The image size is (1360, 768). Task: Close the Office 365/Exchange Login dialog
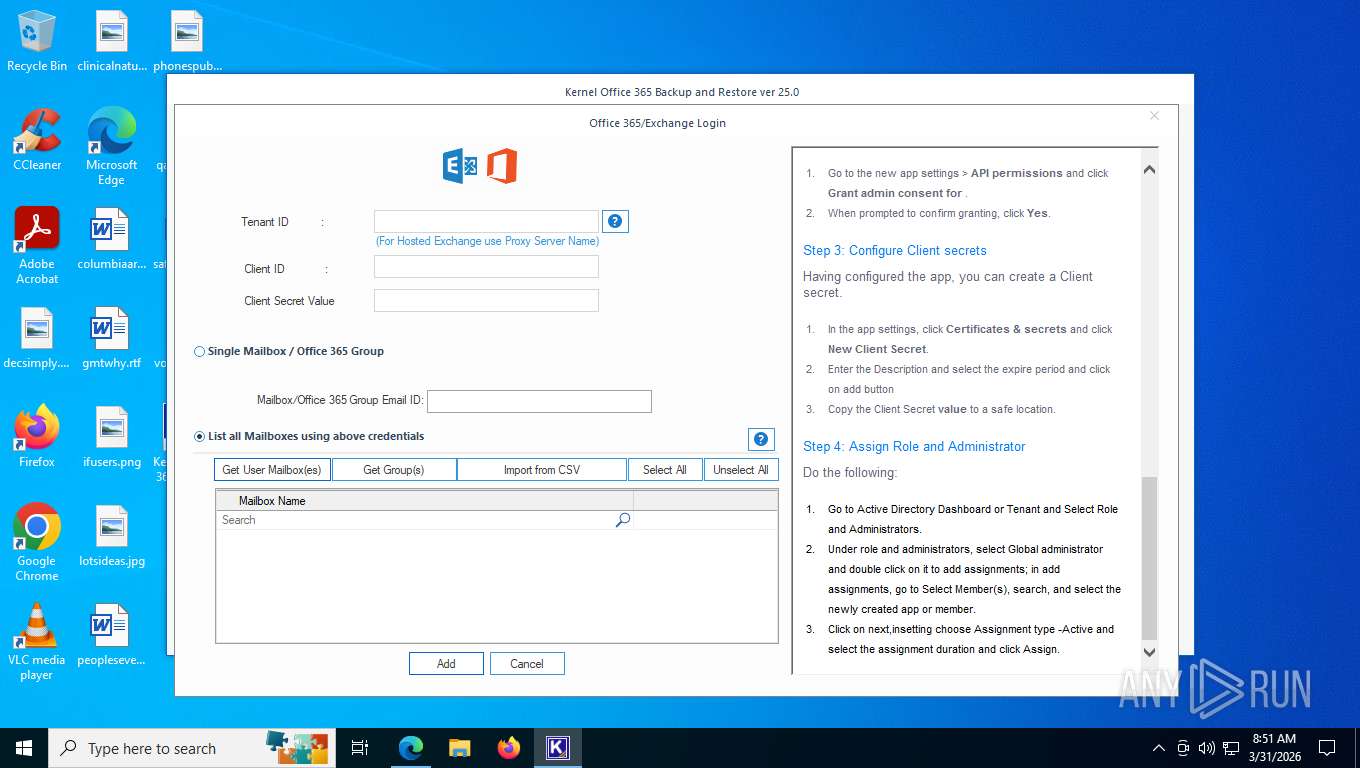[1154, 116]
